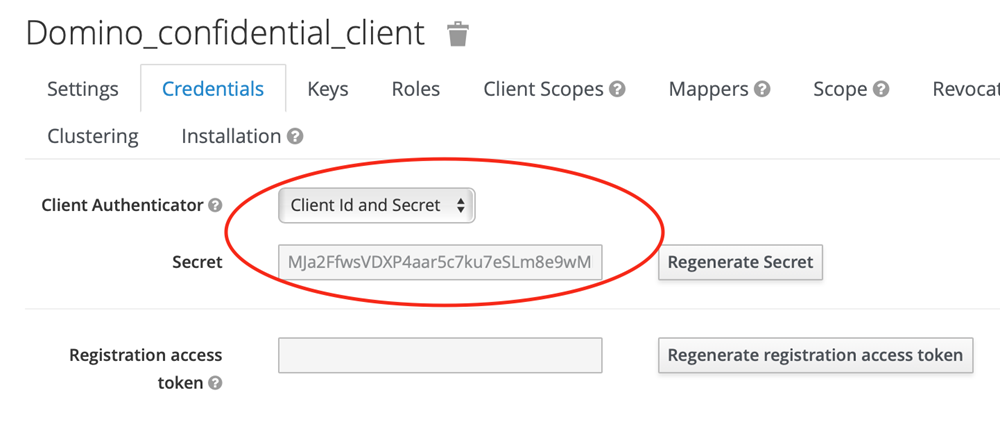Click Client Authenticator help icon
The width and height of the screenshot is (1000, 422).
click(215, 206)
